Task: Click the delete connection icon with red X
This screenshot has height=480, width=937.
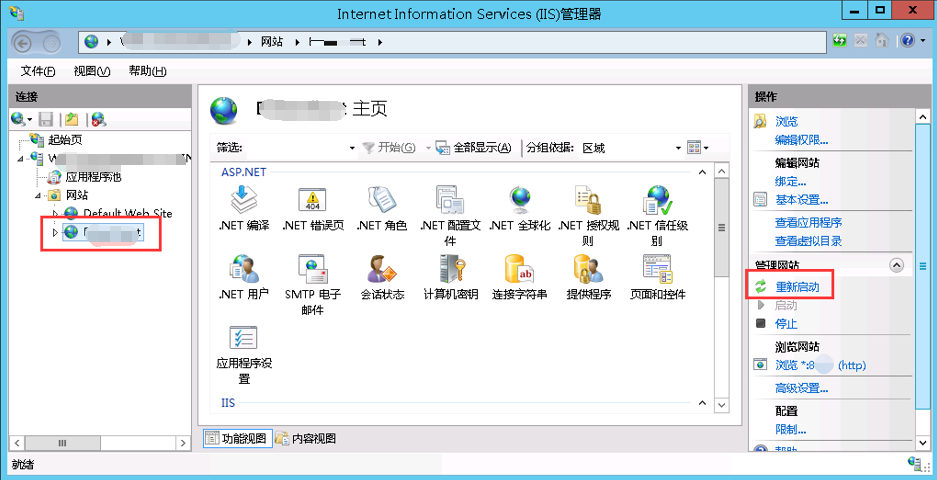Action: 99,119
